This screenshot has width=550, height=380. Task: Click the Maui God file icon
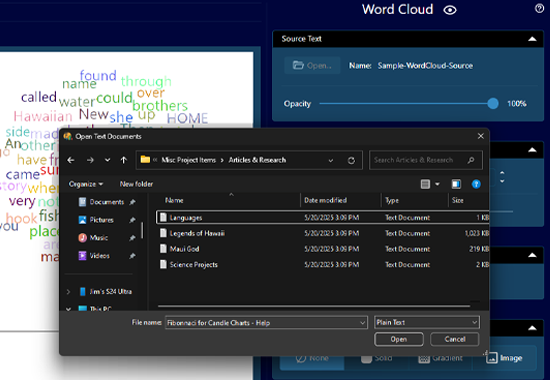click(163, 249)
